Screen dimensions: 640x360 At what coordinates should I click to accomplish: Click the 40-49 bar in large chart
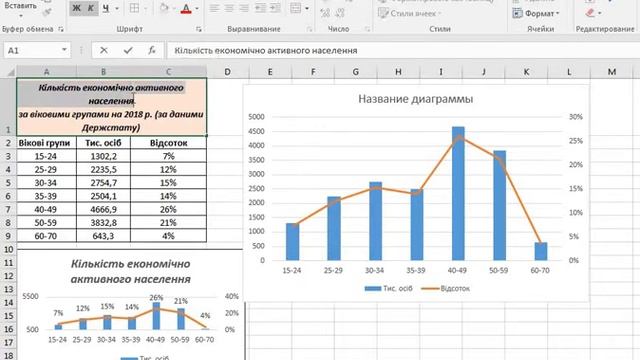coord(458,193)
